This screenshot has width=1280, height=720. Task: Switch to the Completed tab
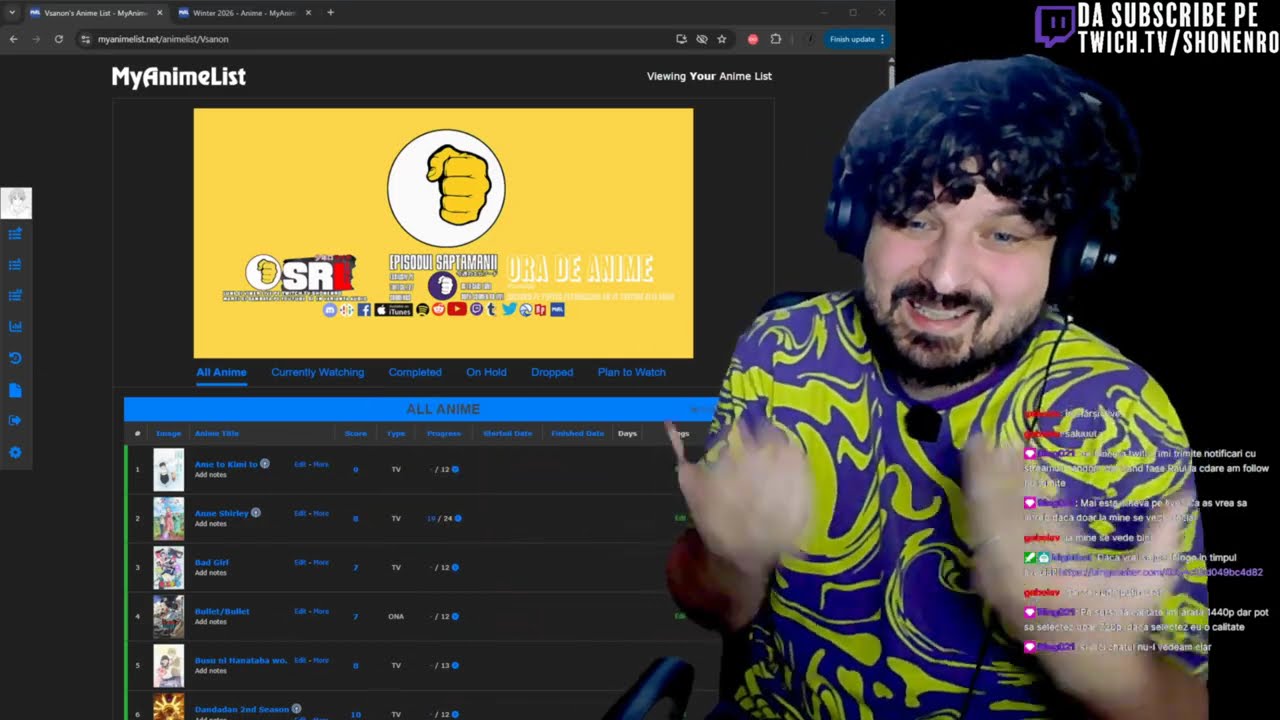pos(415,372)
